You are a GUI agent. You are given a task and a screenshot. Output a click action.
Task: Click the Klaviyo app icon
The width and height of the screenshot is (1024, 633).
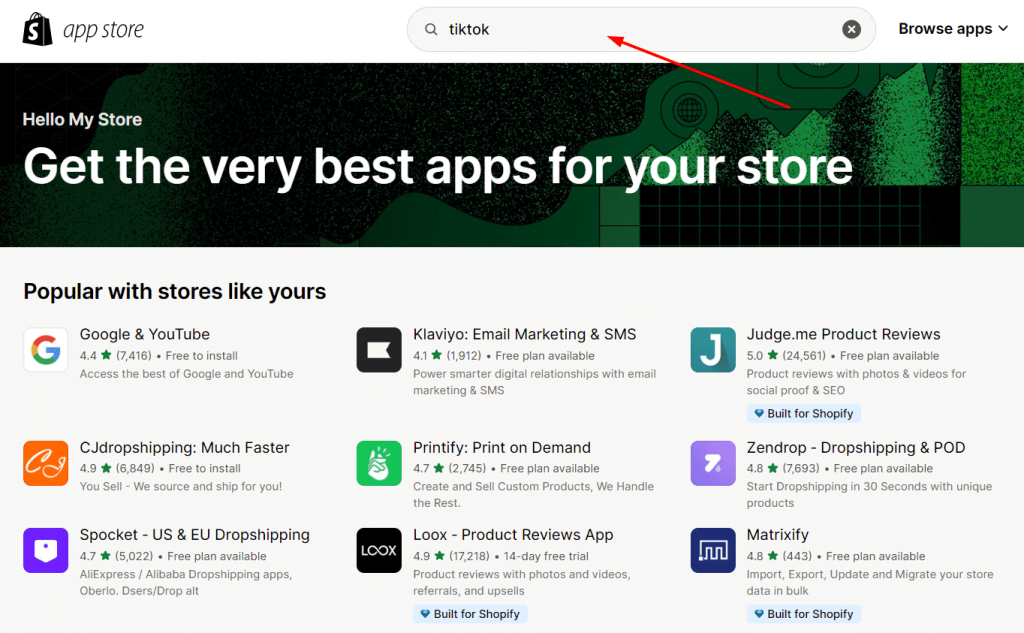[x=379, y=350]
